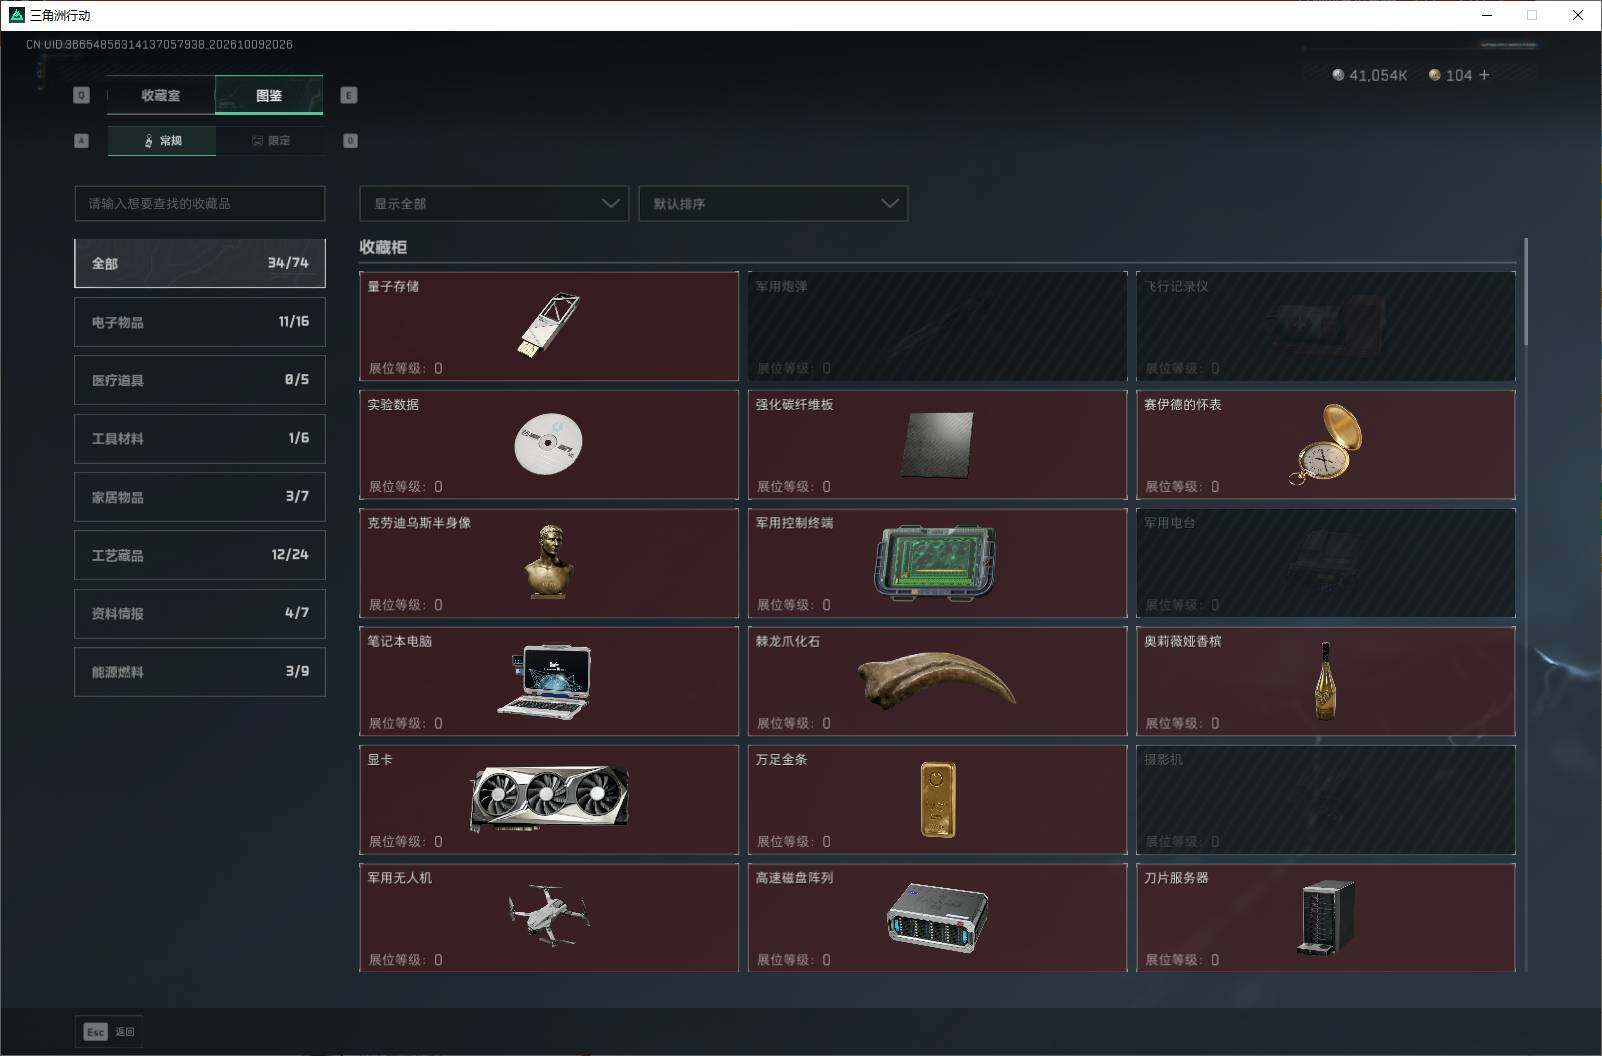Click the collection list vertical scrollbar

click(x=1526, y=292)
